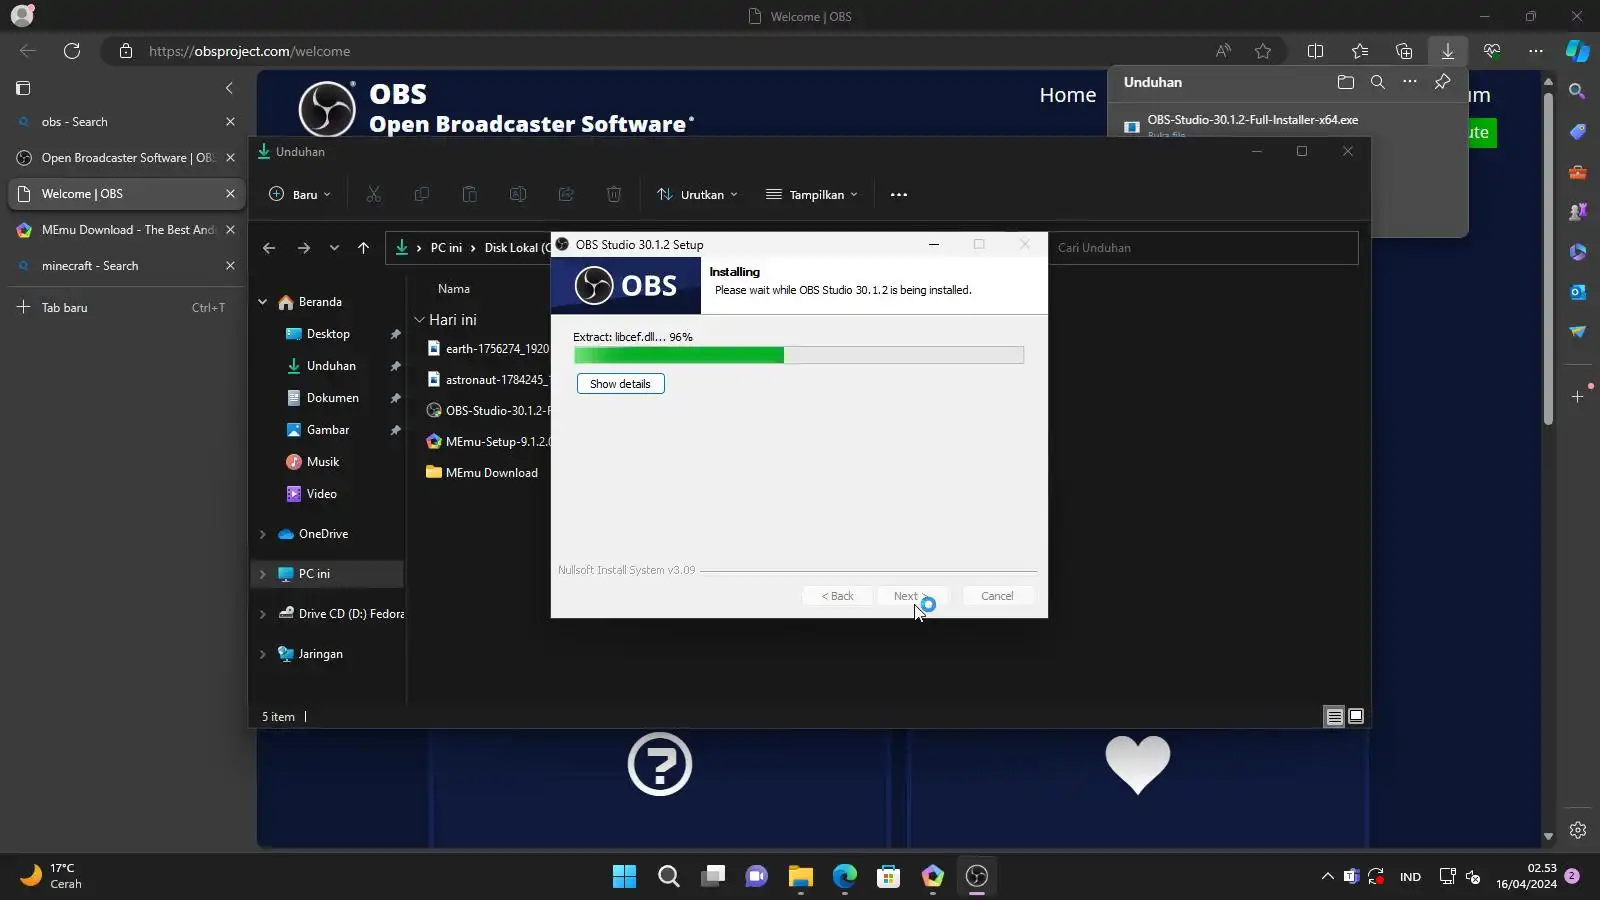Click the Paste icon in File Explorer
1600x900 pixels.
470,195
